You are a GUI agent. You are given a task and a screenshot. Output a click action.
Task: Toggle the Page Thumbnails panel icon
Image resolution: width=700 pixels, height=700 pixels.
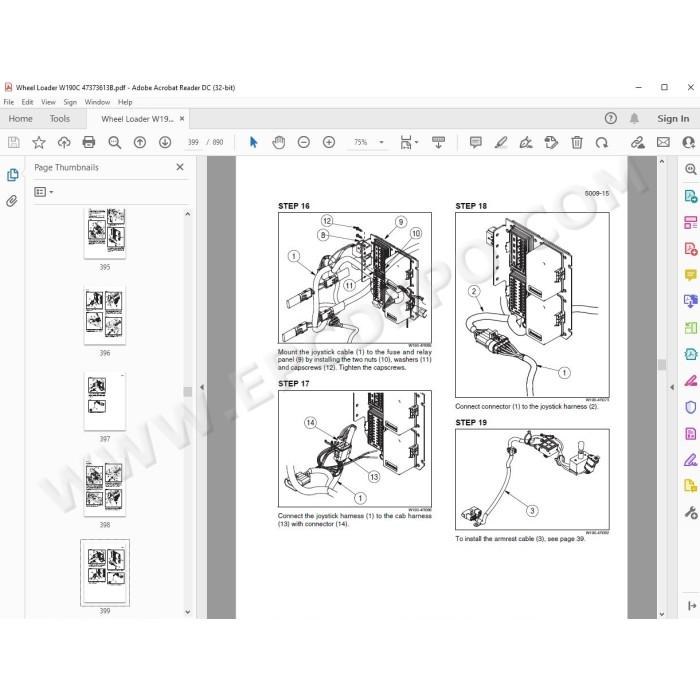(x=12, y=175)
